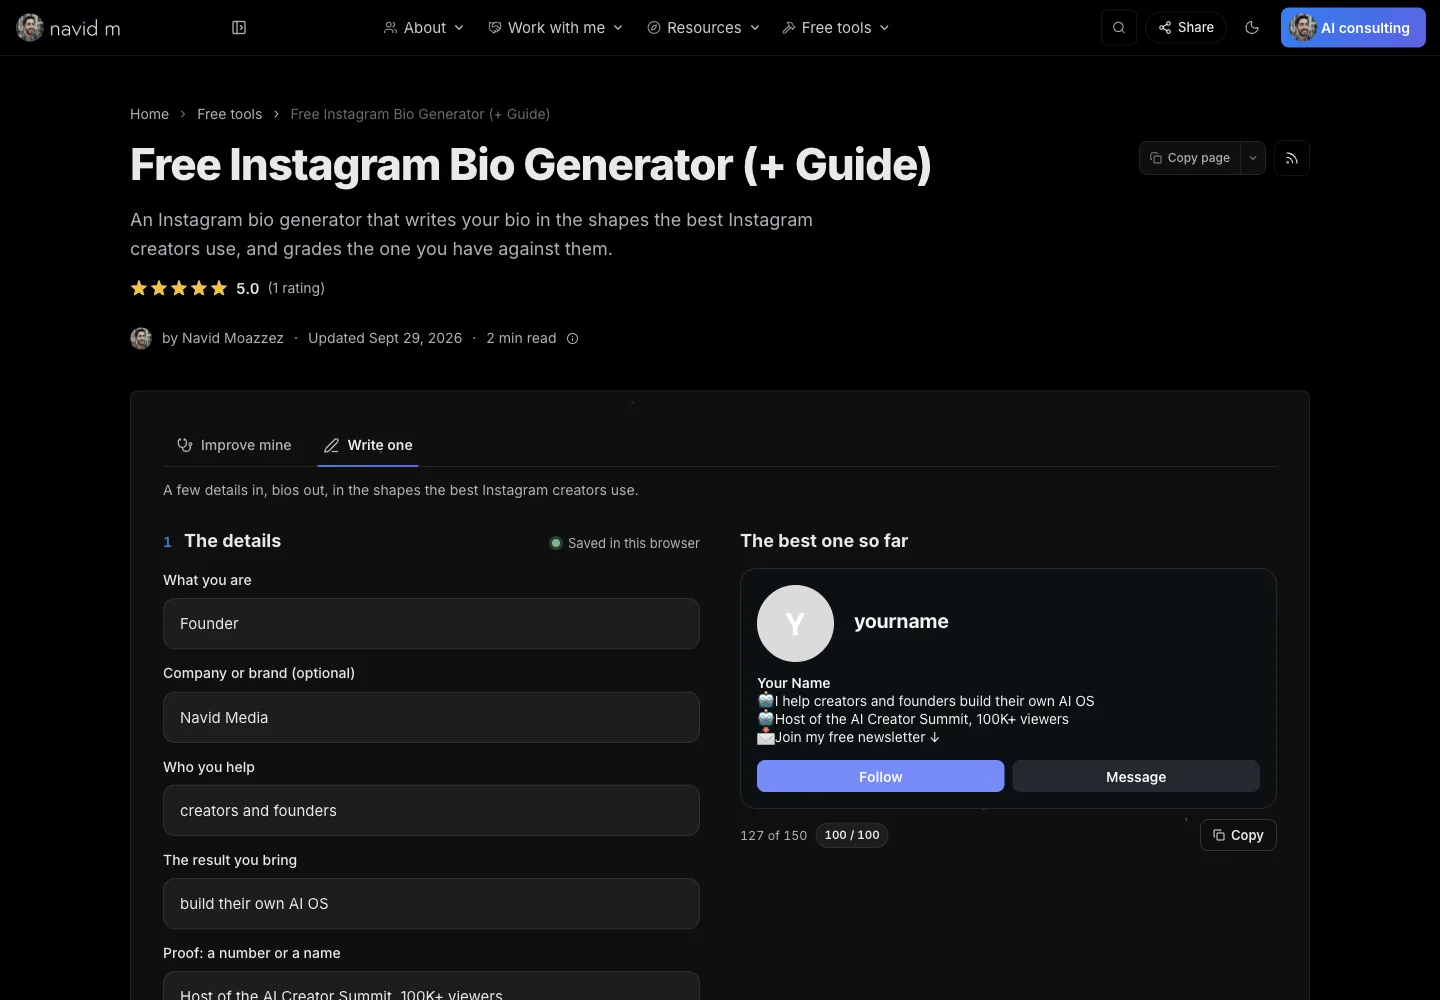1440x1000 pixels.
Task: Click the Y profile avatar in preview
Action: [x=795, y=623]
